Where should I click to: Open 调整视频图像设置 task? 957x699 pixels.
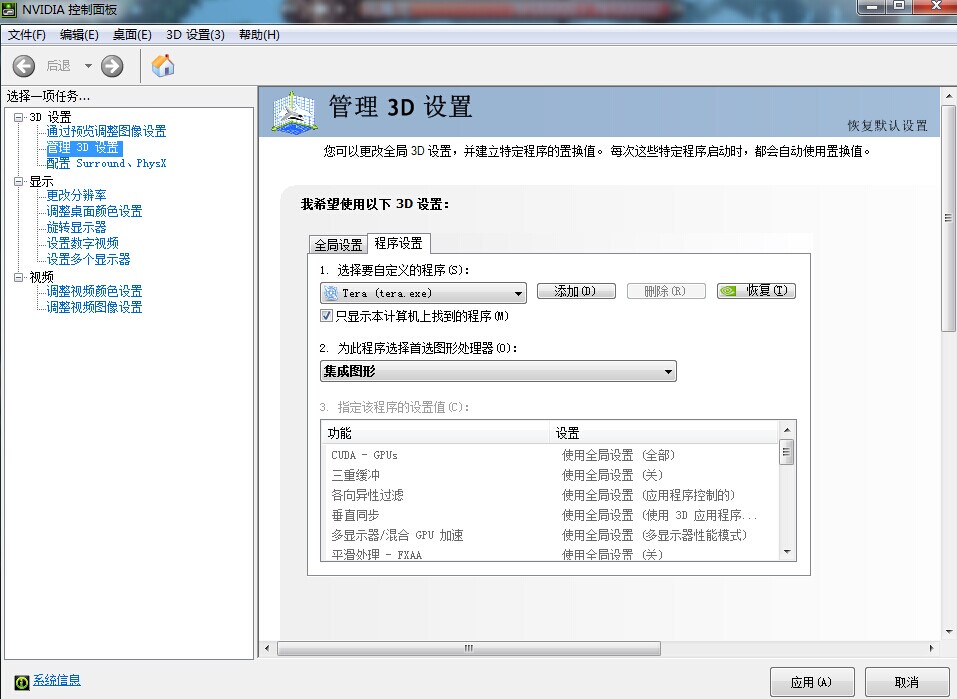(95, 307)
